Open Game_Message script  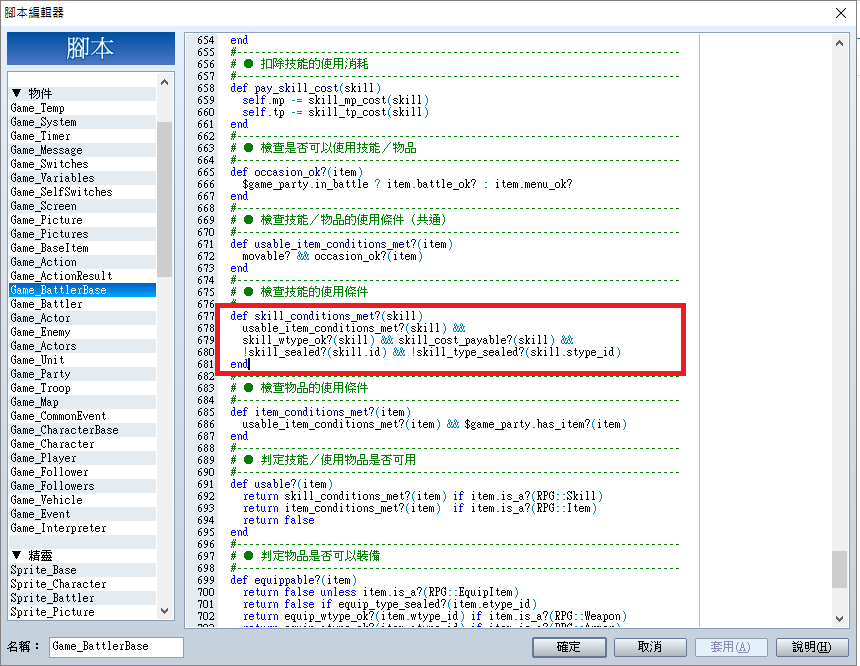pos(82,150)
